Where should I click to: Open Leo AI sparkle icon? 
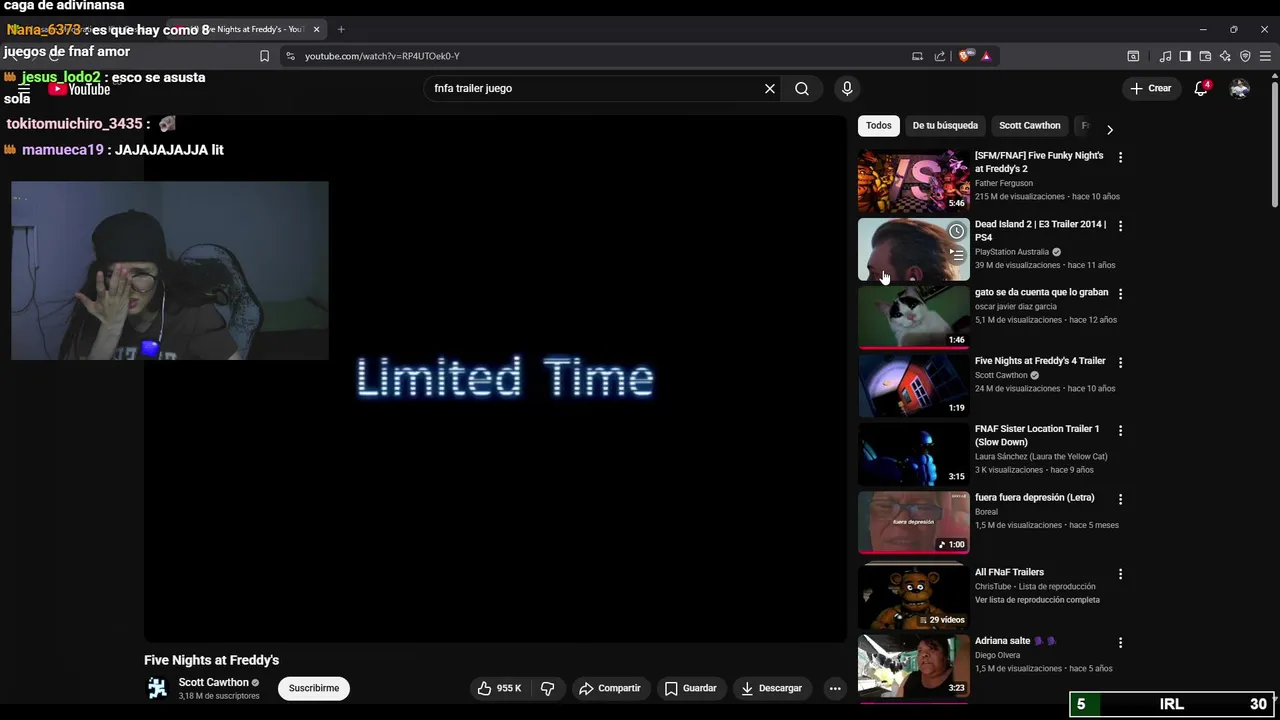point(1225,56)
